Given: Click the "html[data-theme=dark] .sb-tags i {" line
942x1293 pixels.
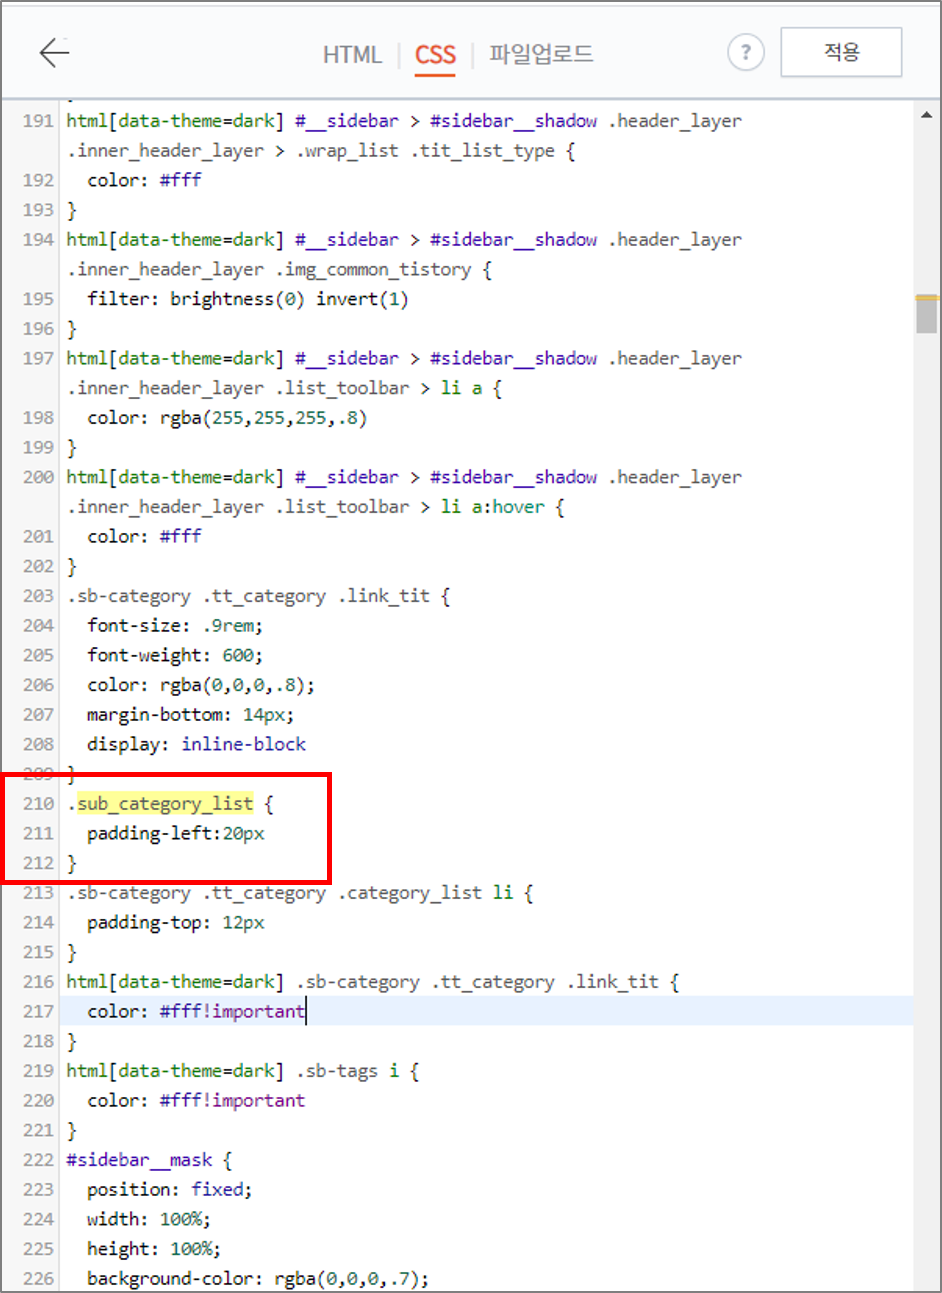Looking at the screenshot, I should (243, 1071).
